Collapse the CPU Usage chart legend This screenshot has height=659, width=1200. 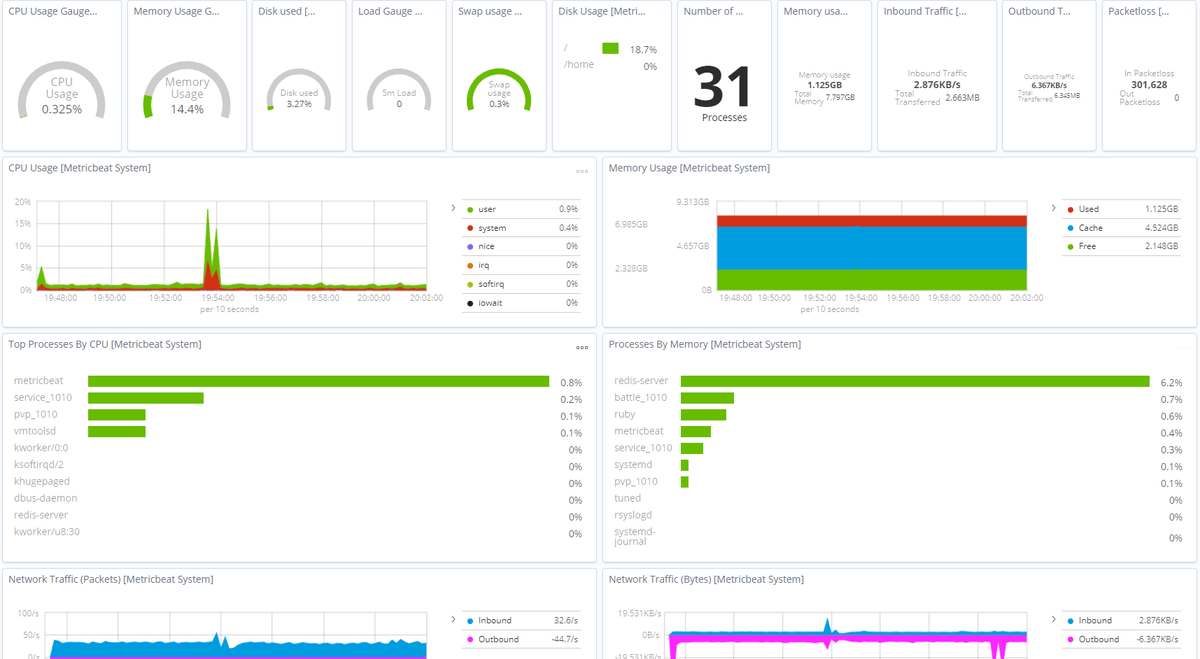[453, 208]
